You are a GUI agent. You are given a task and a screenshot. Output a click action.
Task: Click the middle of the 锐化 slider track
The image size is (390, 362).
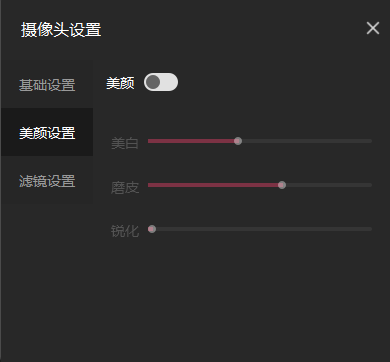pyautogui.click(x=260, y=229)
